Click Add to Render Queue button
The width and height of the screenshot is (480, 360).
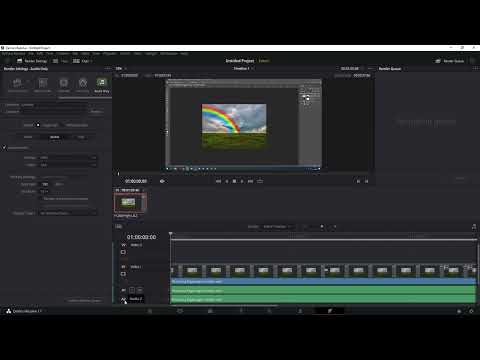pos(85,301)
